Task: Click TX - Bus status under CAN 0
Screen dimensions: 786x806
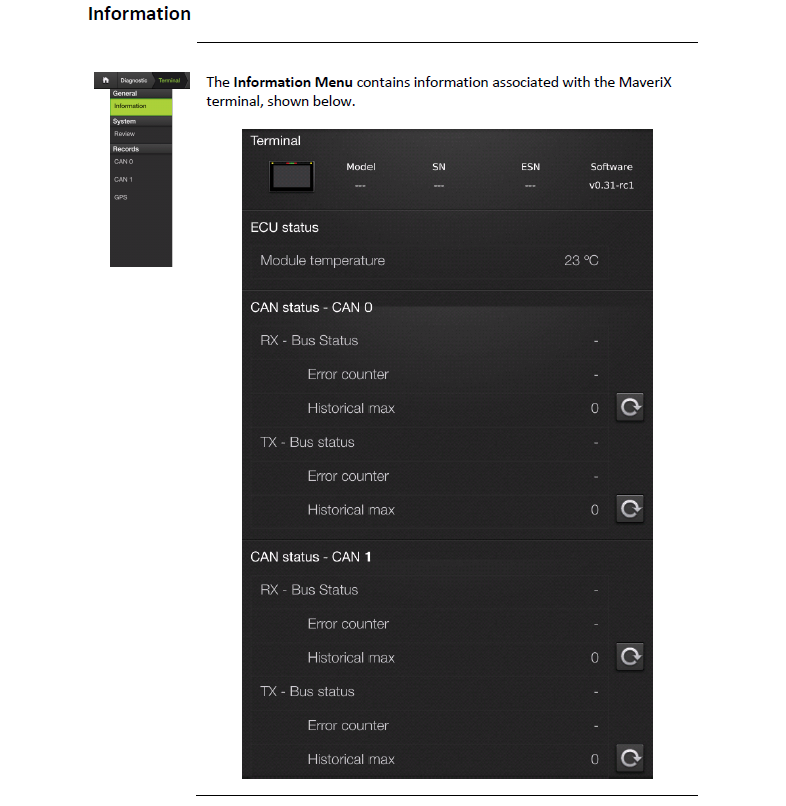Action: point(307,443)
